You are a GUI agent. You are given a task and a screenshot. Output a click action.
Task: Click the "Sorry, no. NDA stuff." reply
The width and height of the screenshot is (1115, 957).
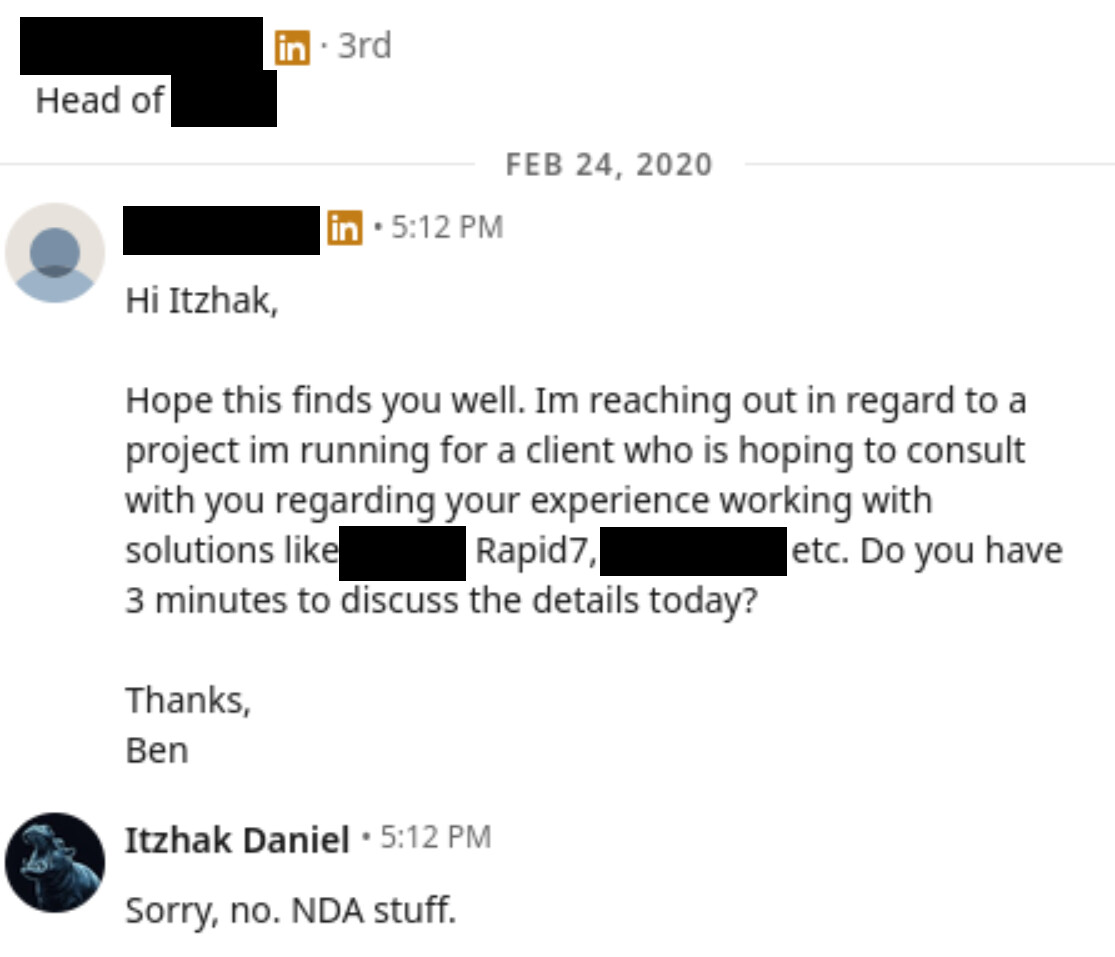point(290,910)
